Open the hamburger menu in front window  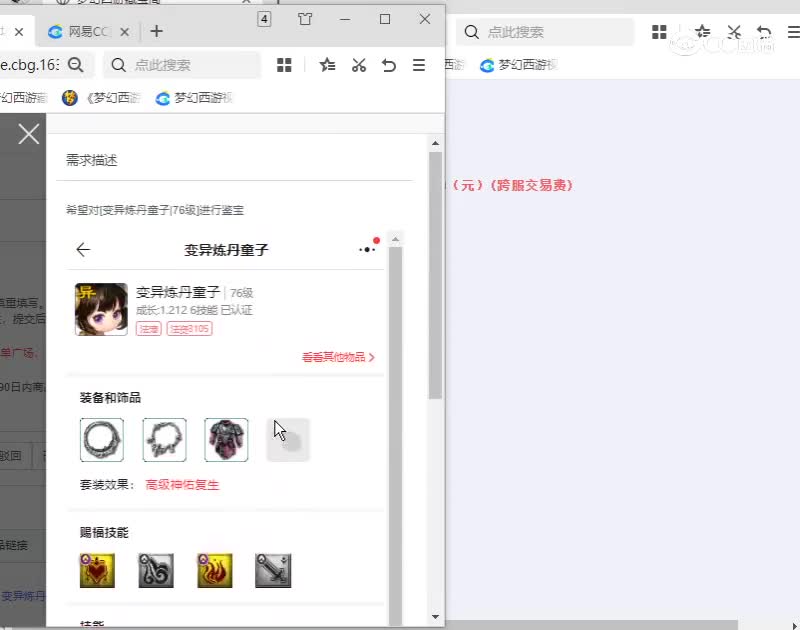click(x=419, y=65)
